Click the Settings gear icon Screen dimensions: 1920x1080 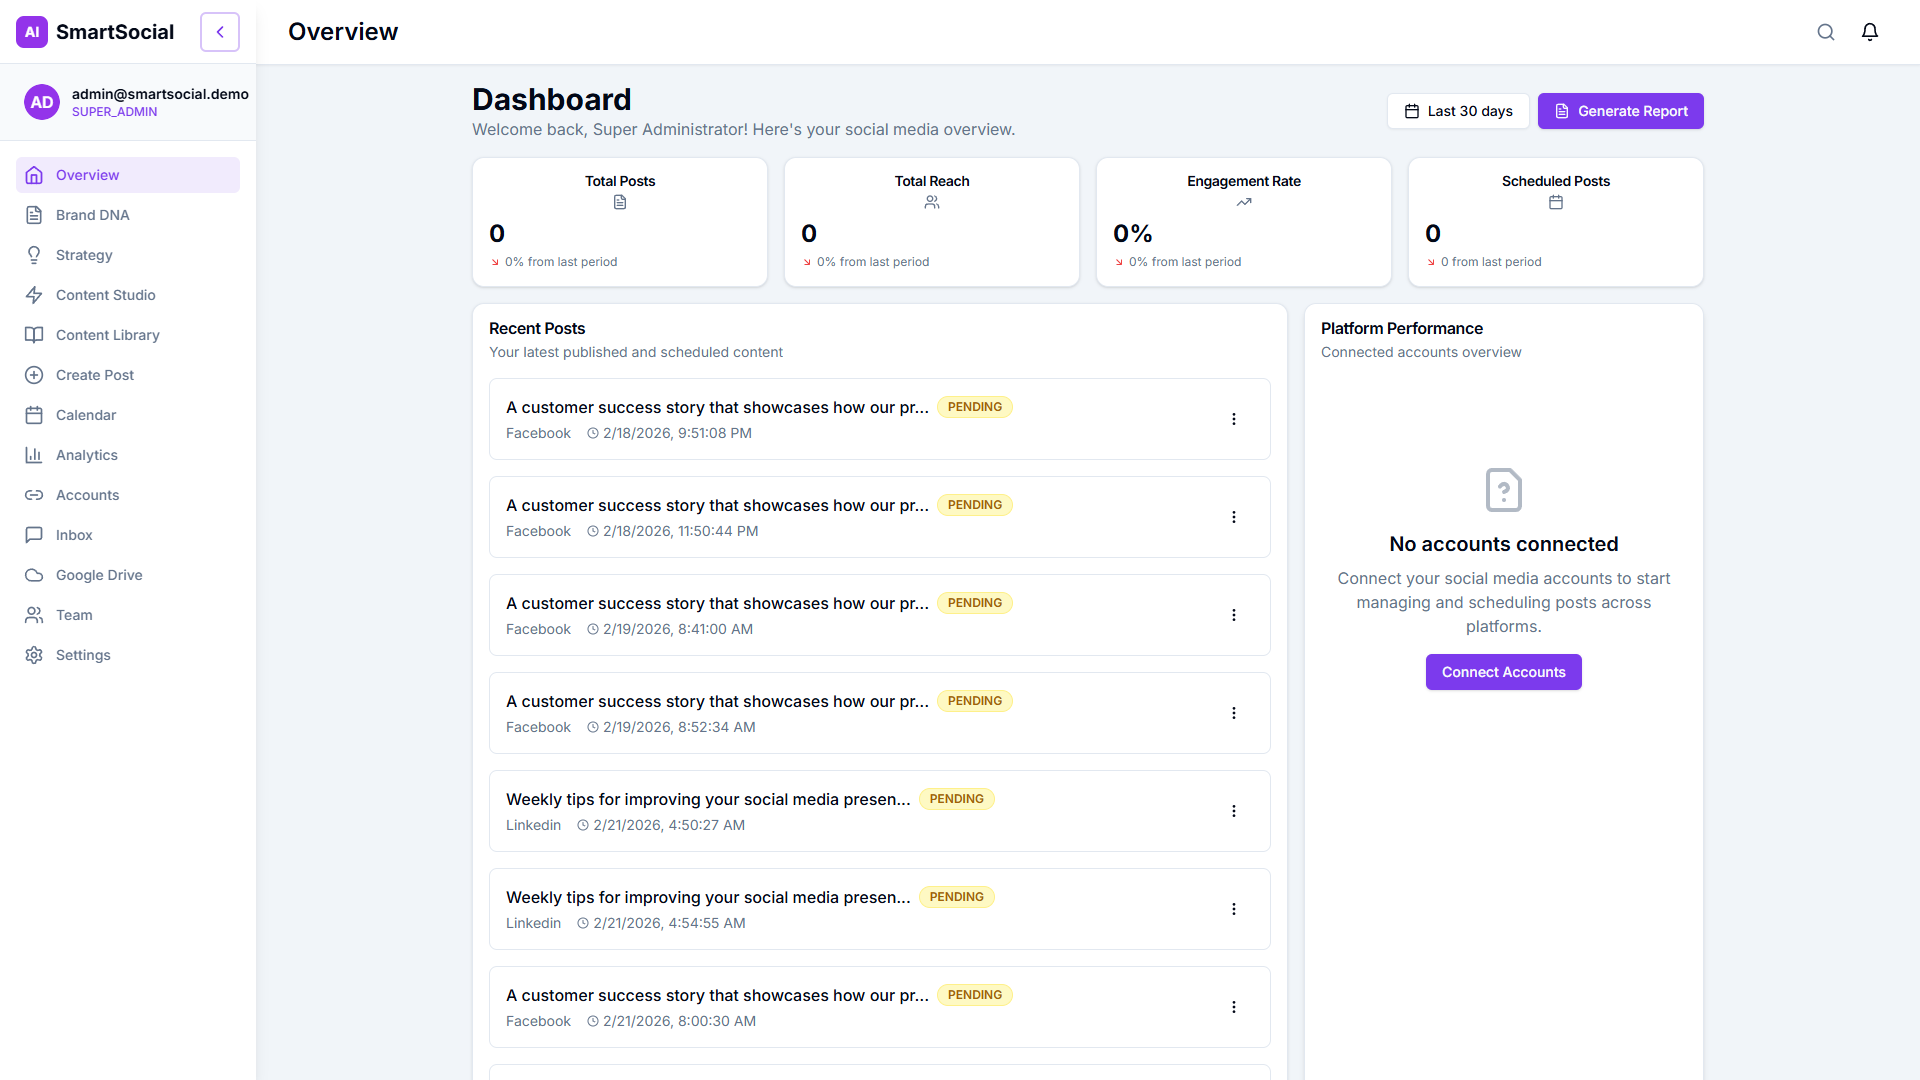click(34, 655)
